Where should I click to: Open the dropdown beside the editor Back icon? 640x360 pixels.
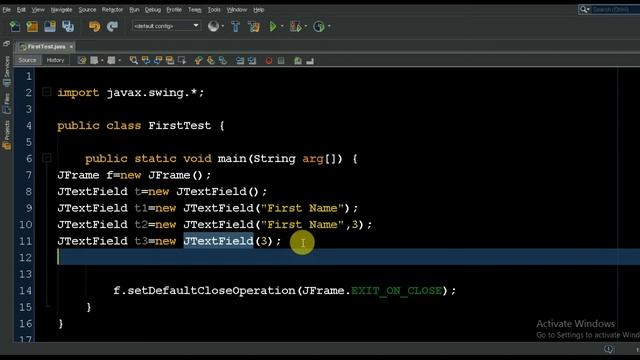coord(102,61)
